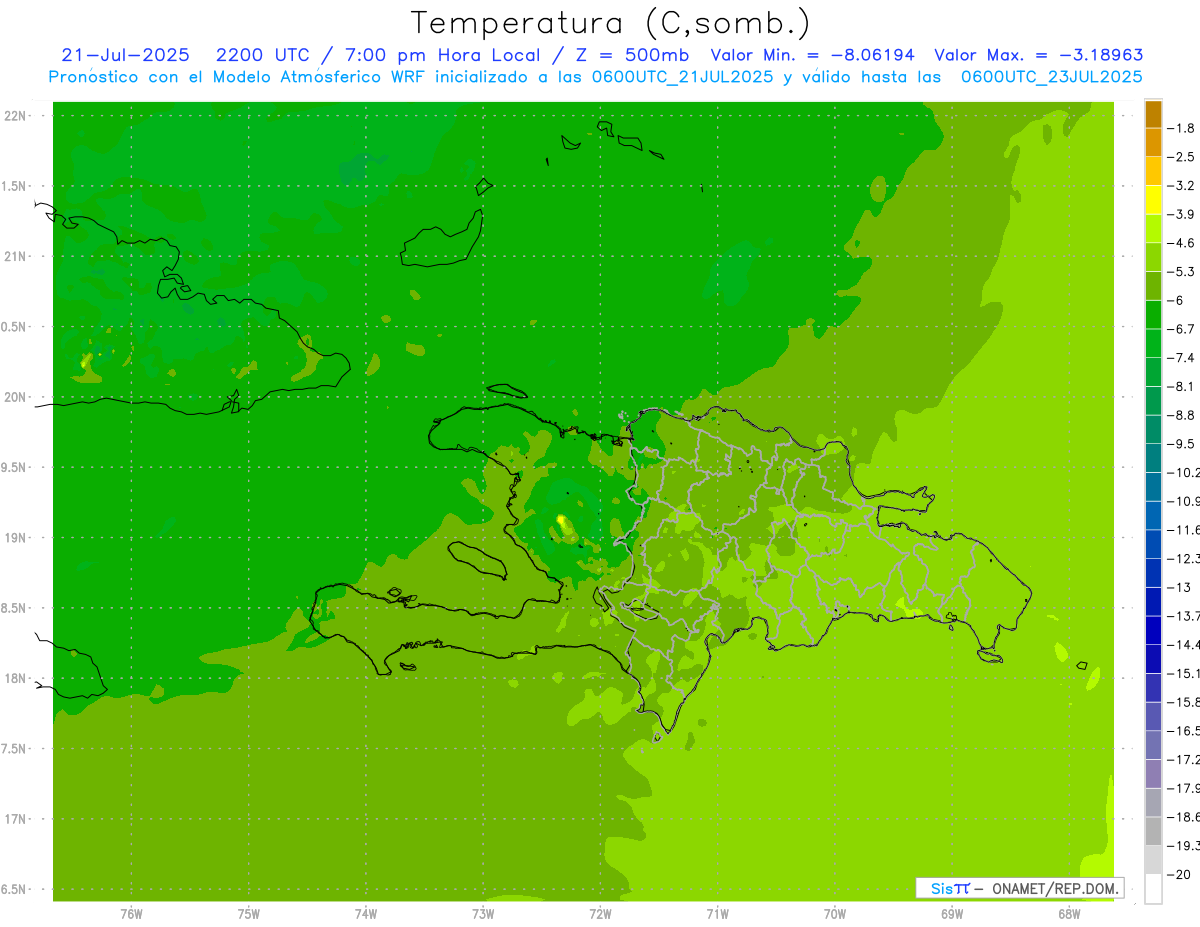
Task: Click the "75W" longitude axis label
Action: click(249, 914)
